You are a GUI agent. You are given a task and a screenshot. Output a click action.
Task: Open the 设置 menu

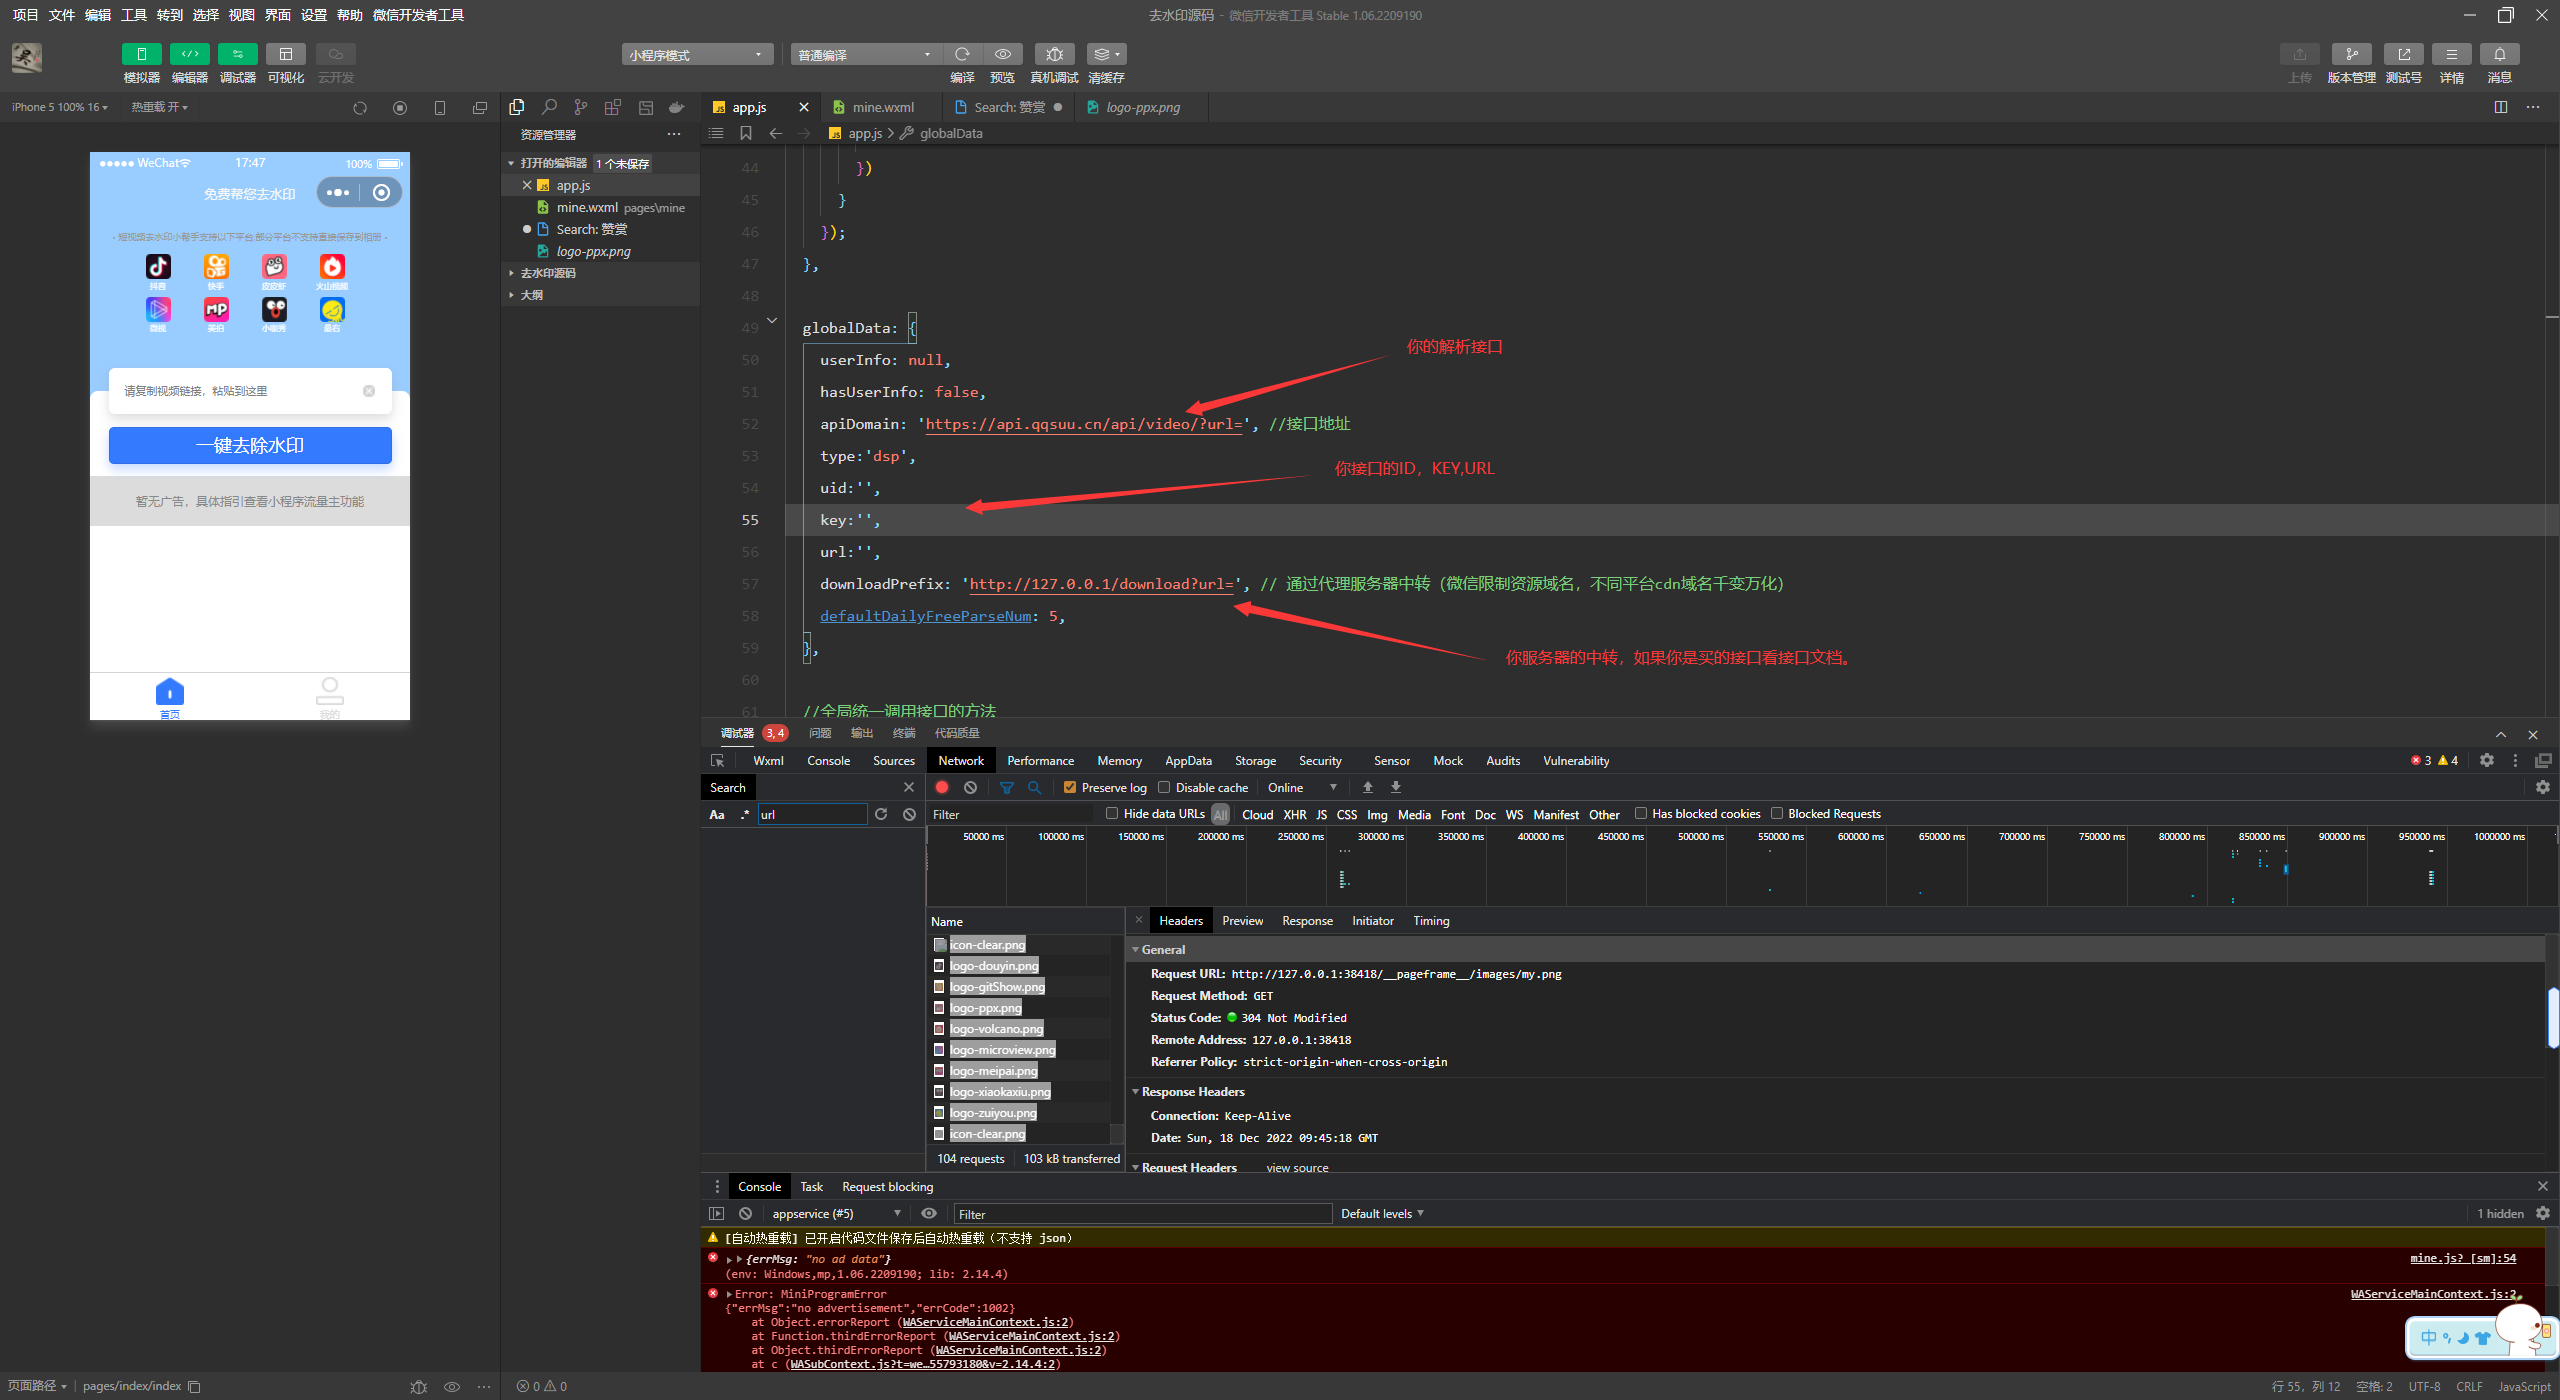coord(313,15)
